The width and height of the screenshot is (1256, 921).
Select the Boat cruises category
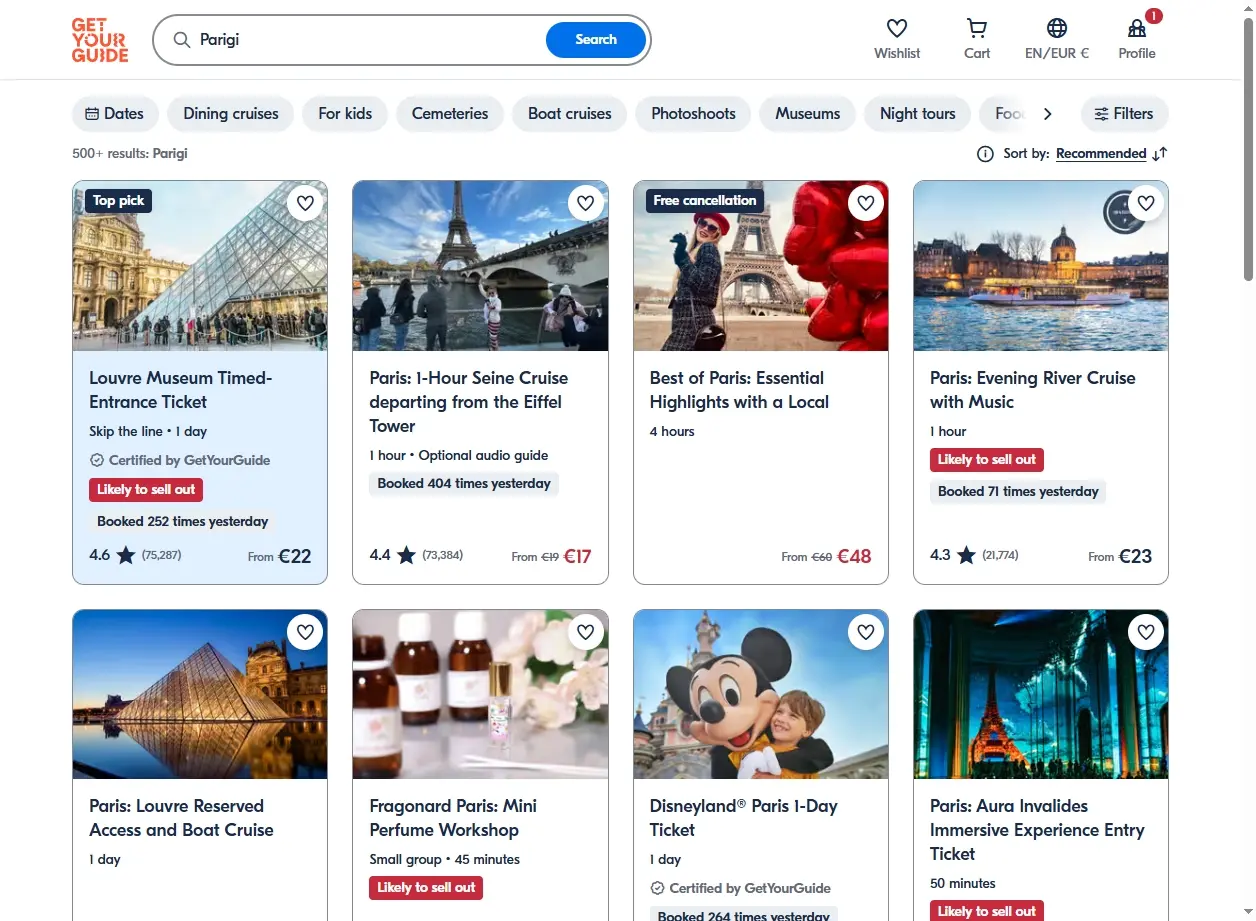pos(570,113)
